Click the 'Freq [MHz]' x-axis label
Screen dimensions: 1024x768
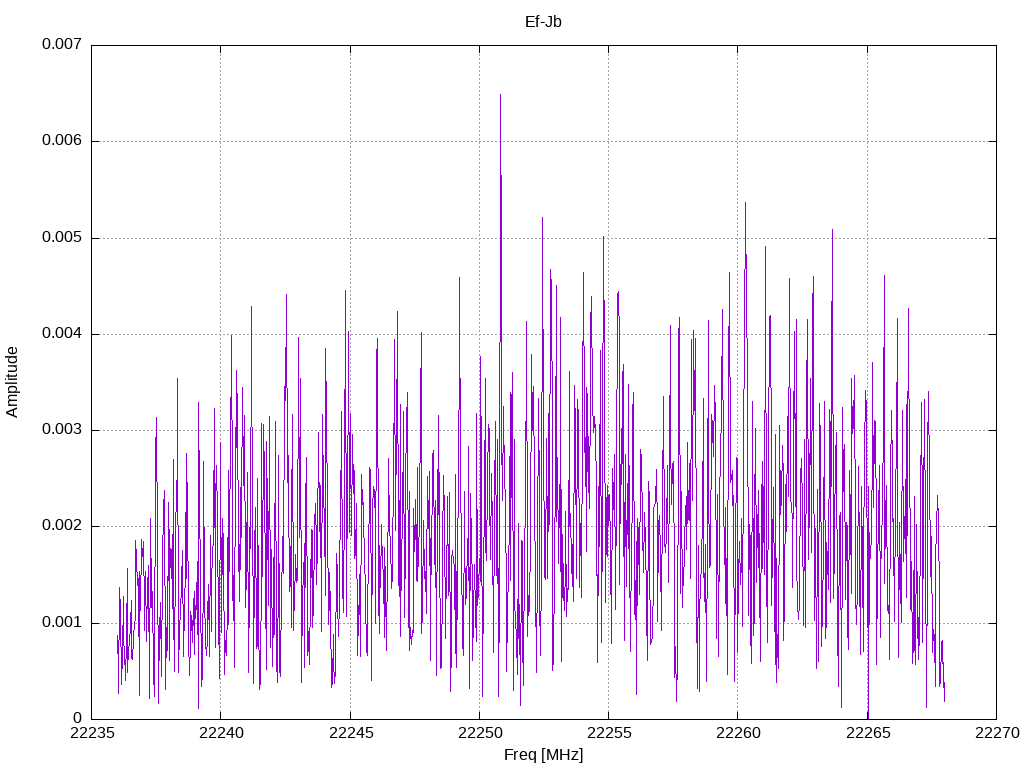(x=543, y=755)
